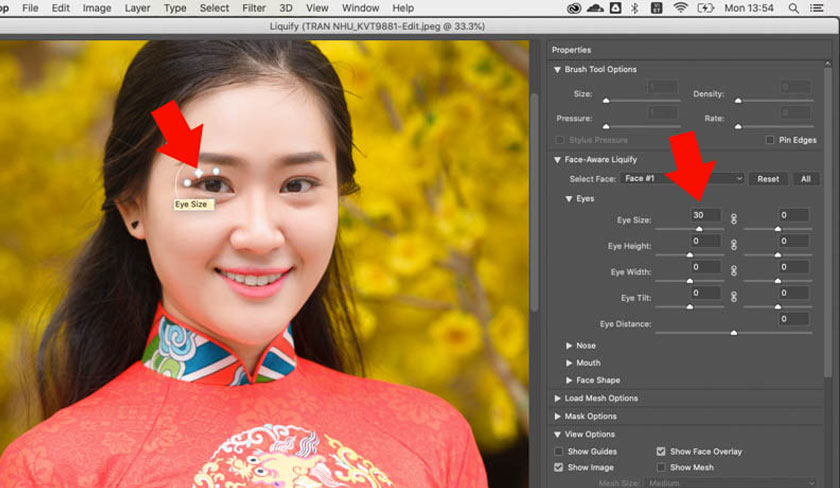Screen dimensions: 840x488
Task: Click the right Eye Size slider
Action: pos(778,229)
